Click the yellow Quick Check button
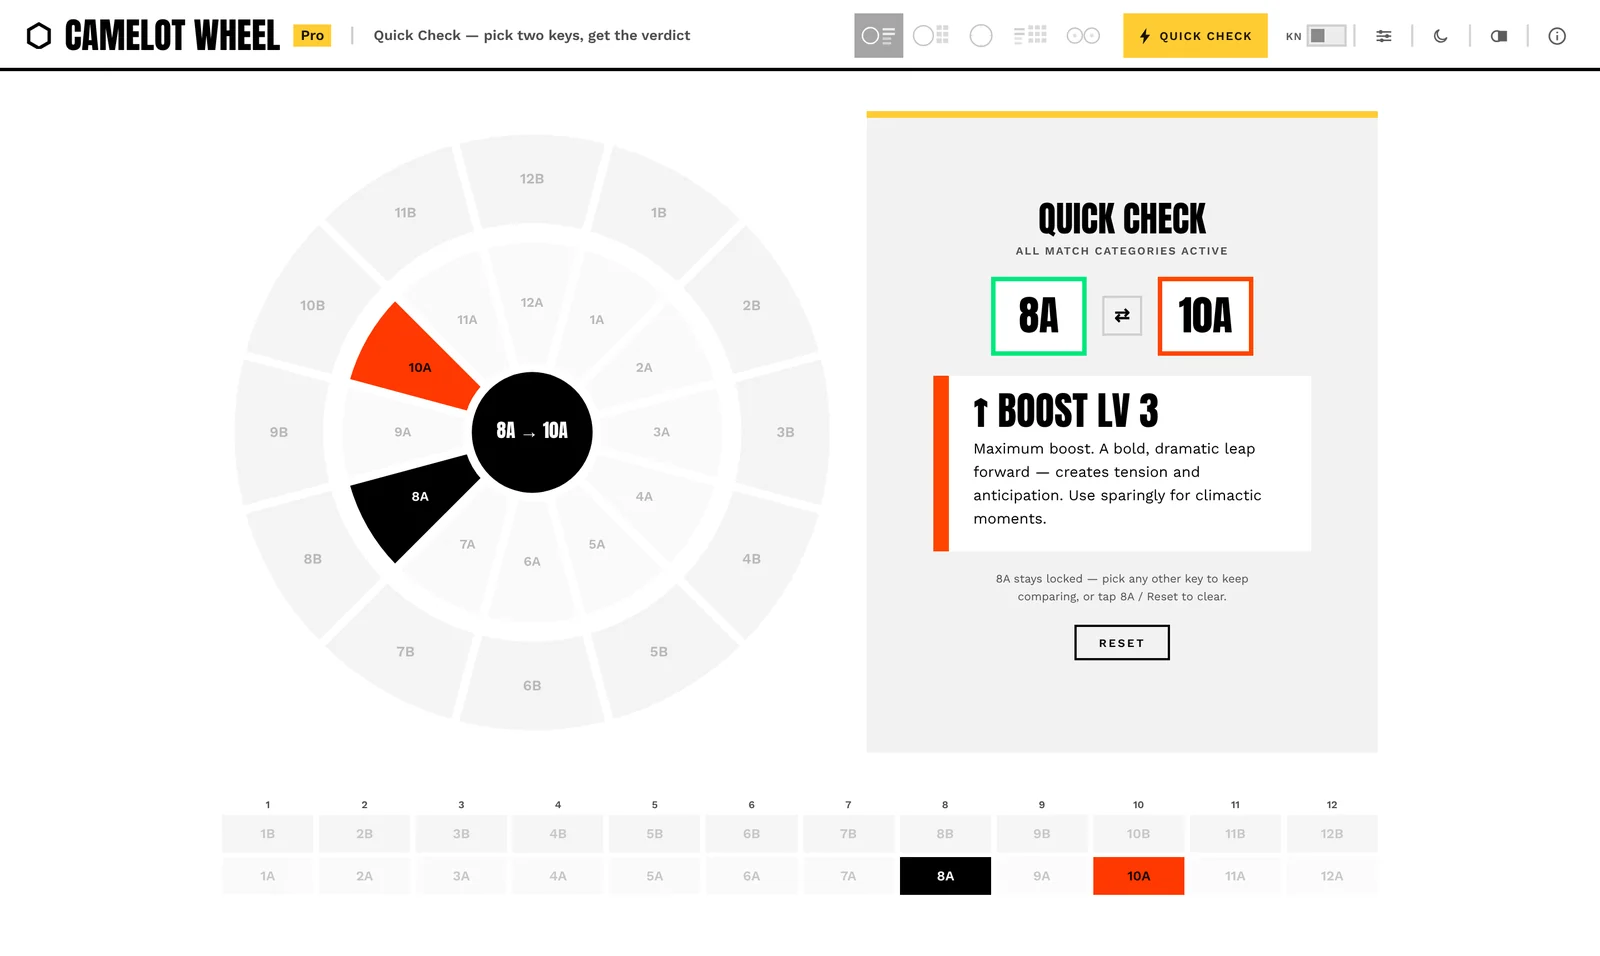The width and height of the screenshot is (1600, 956). point(1195,36)
